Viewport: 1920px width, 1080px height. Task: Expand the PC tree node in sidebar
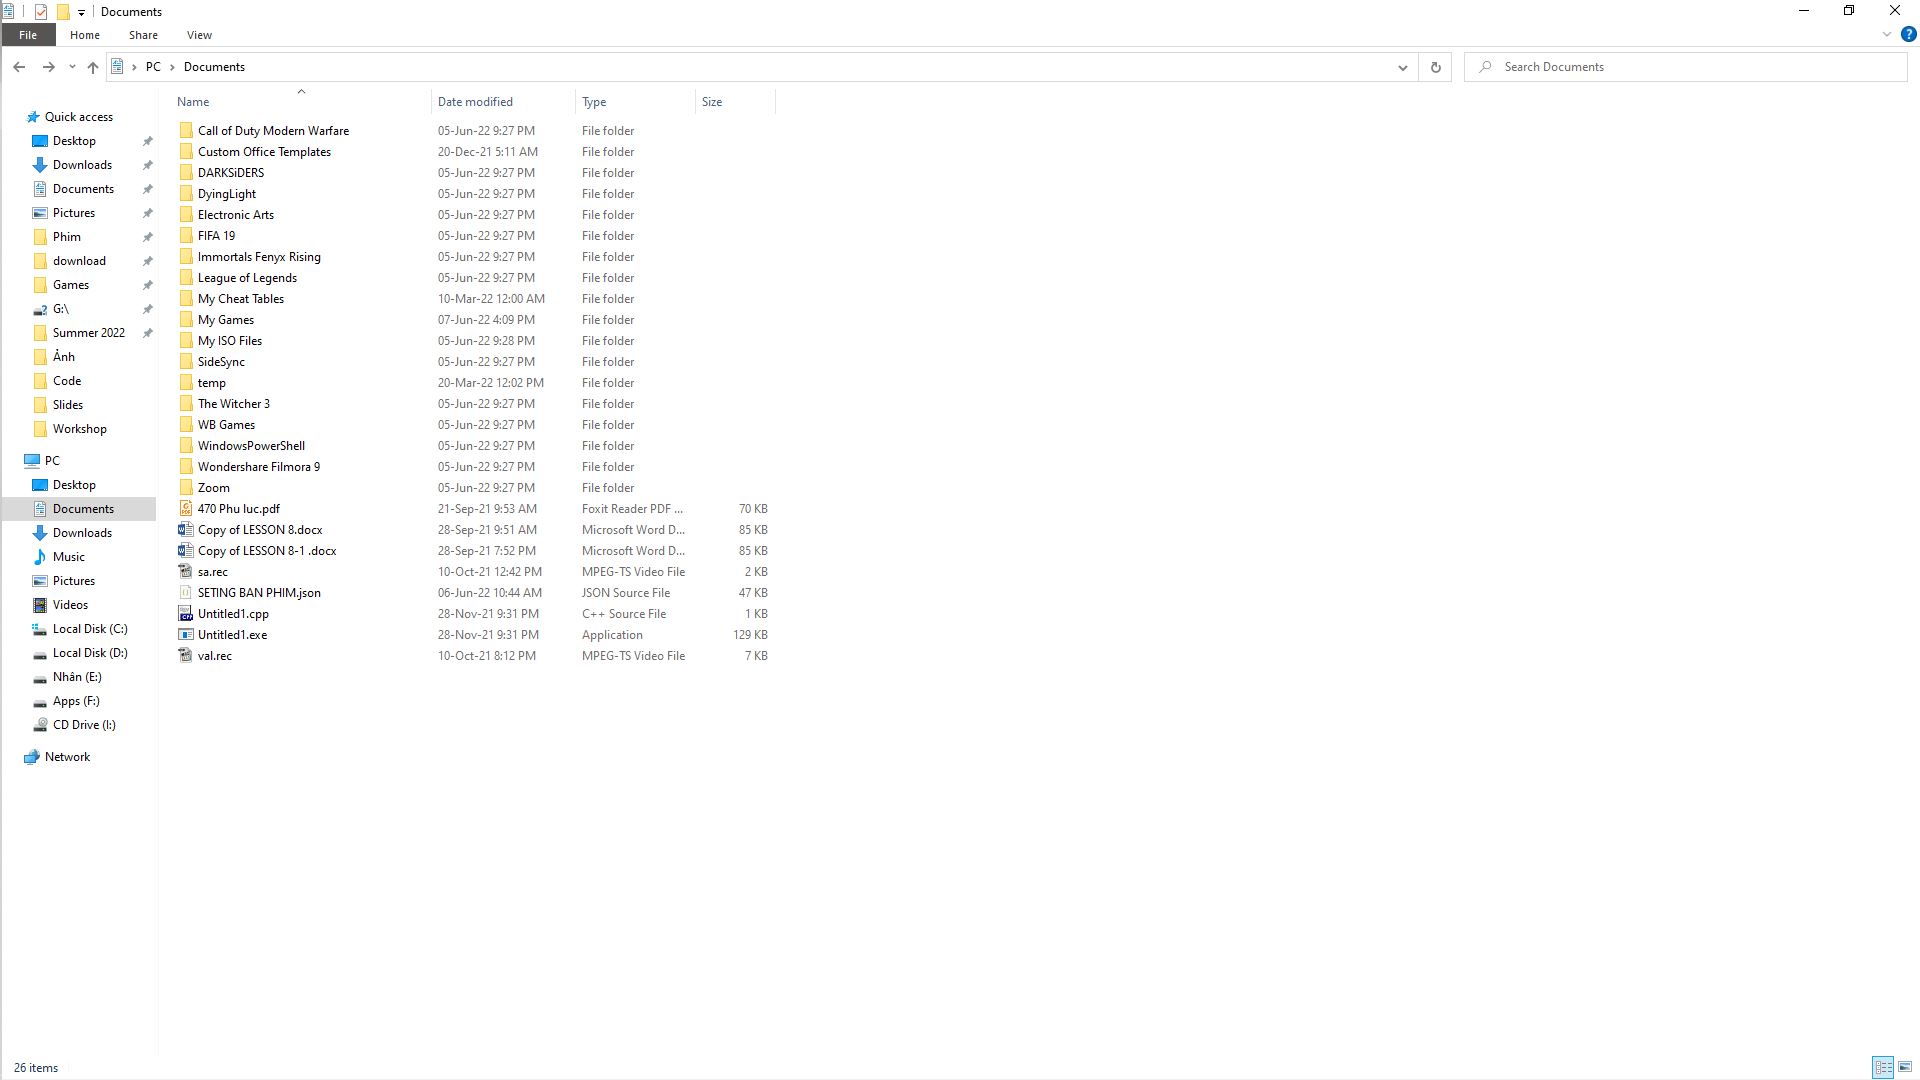pyautogui.click(x=15, y=460)
